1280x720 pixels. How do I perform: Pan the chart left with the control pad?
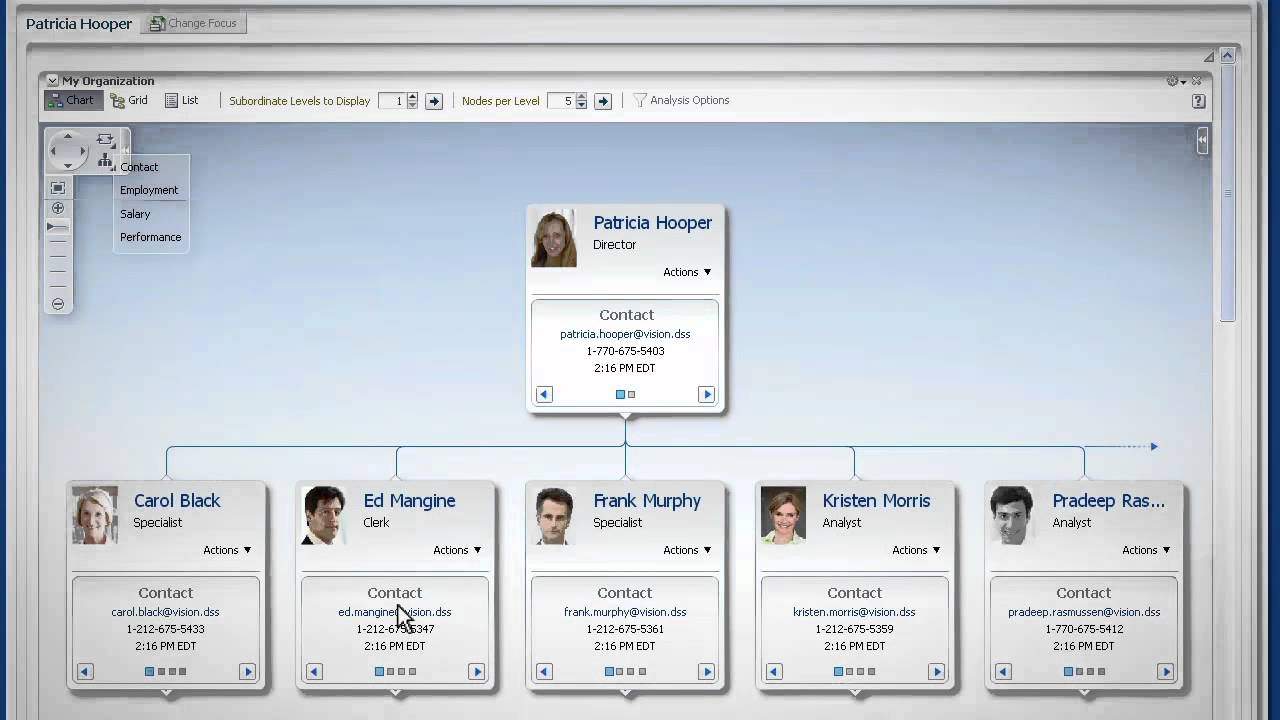[53, 151]
